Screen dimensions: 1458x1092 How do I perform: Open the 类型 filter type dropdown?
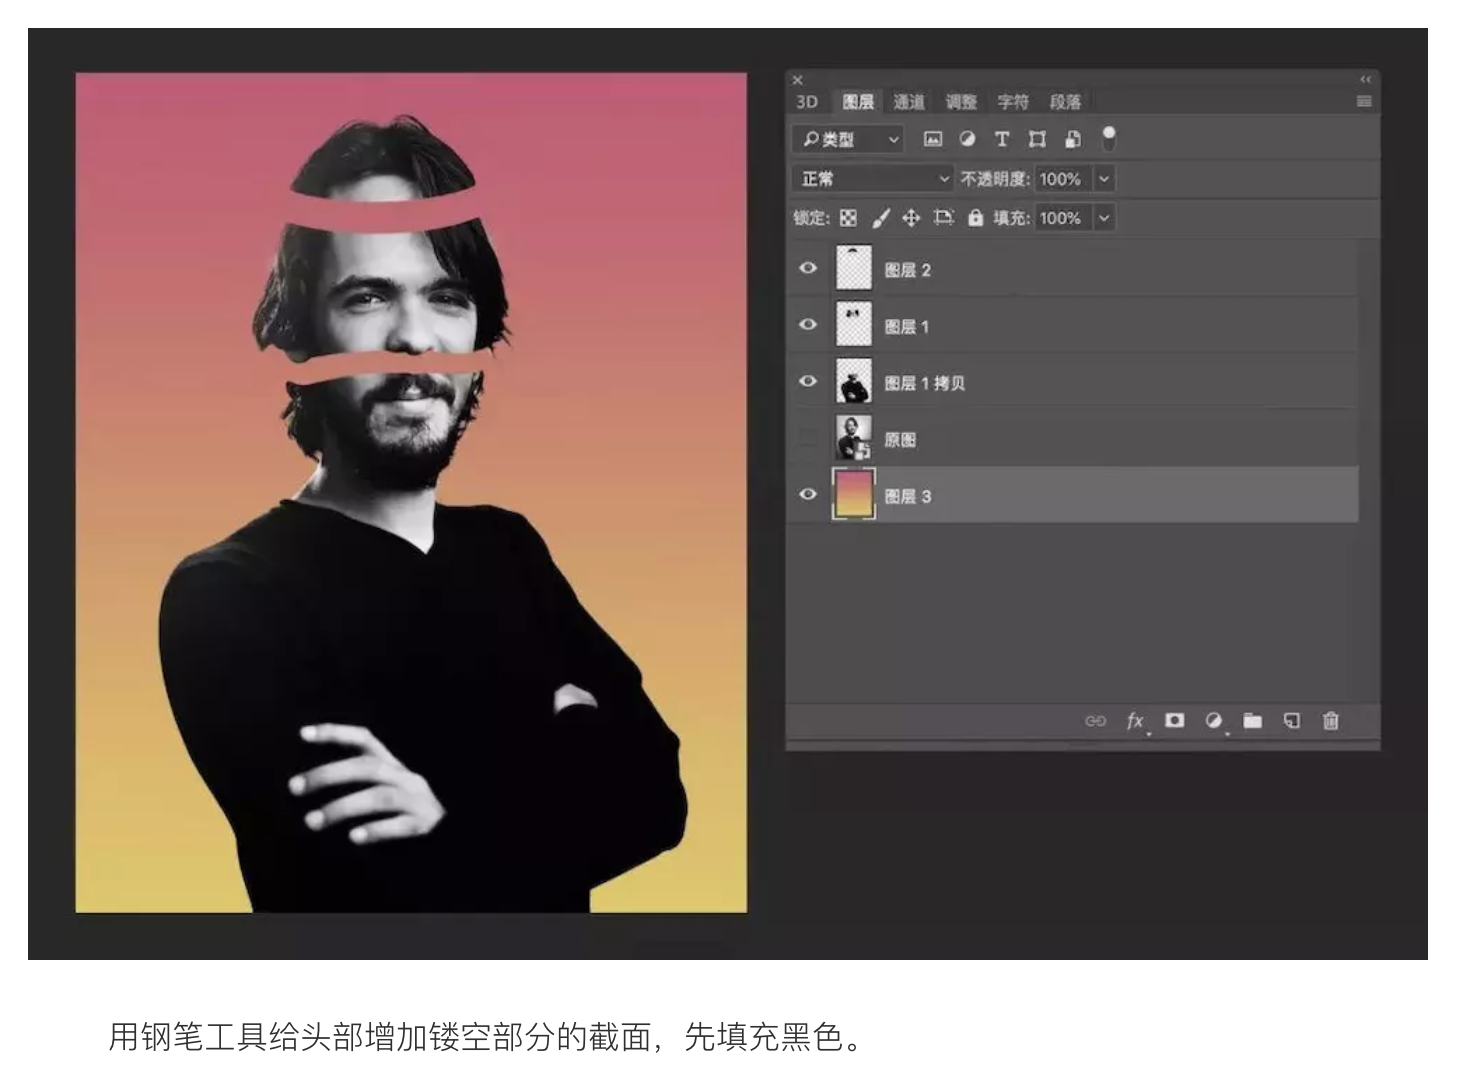pyautogui.click(x=849, y=140)
